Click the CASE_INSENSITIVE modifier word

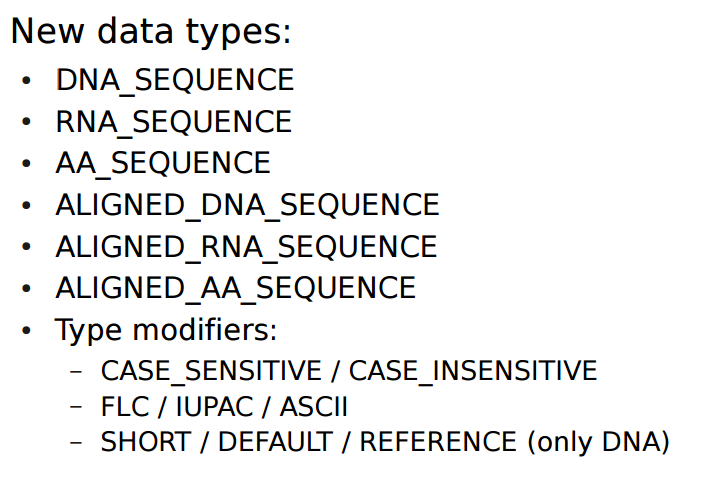(473, 371)
